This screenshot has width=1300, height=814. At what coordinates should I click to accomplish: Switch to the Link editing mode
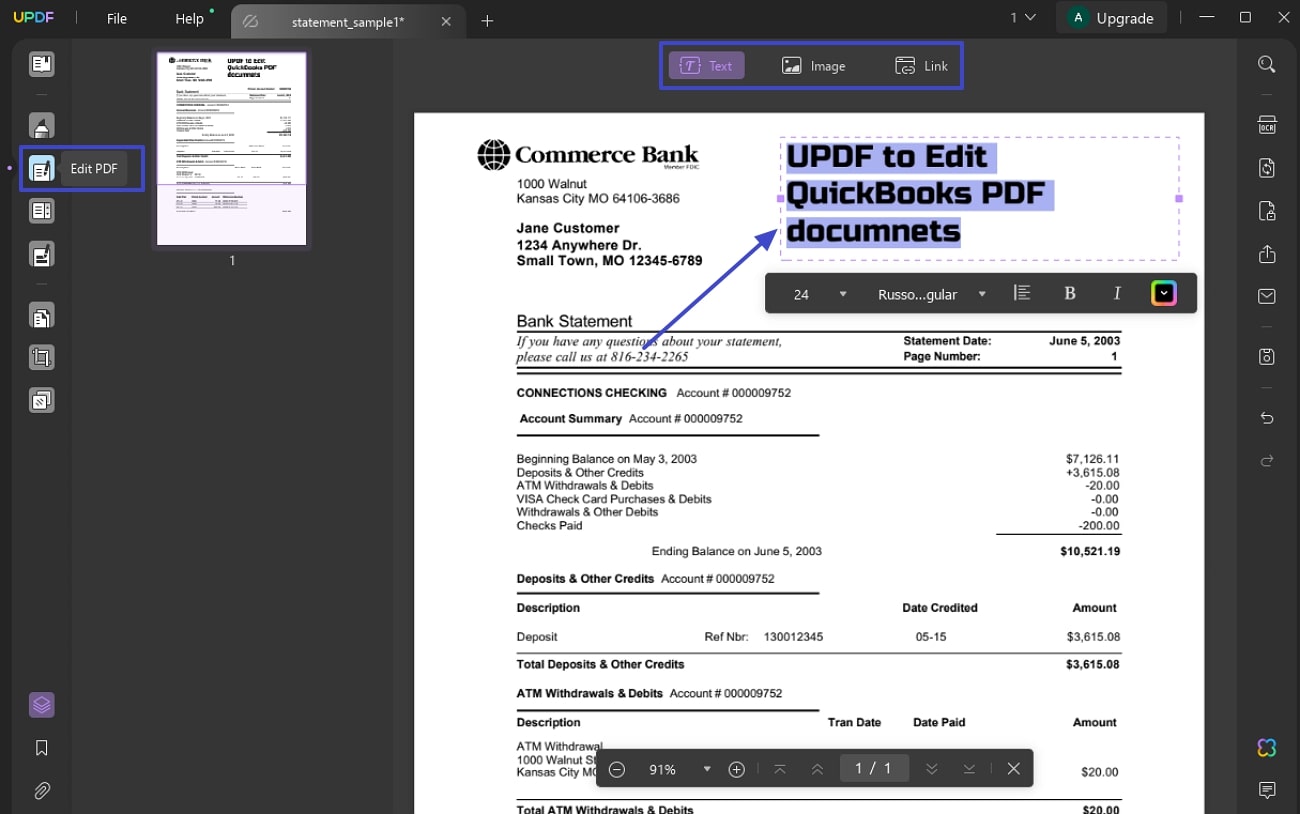click(921, 65)
